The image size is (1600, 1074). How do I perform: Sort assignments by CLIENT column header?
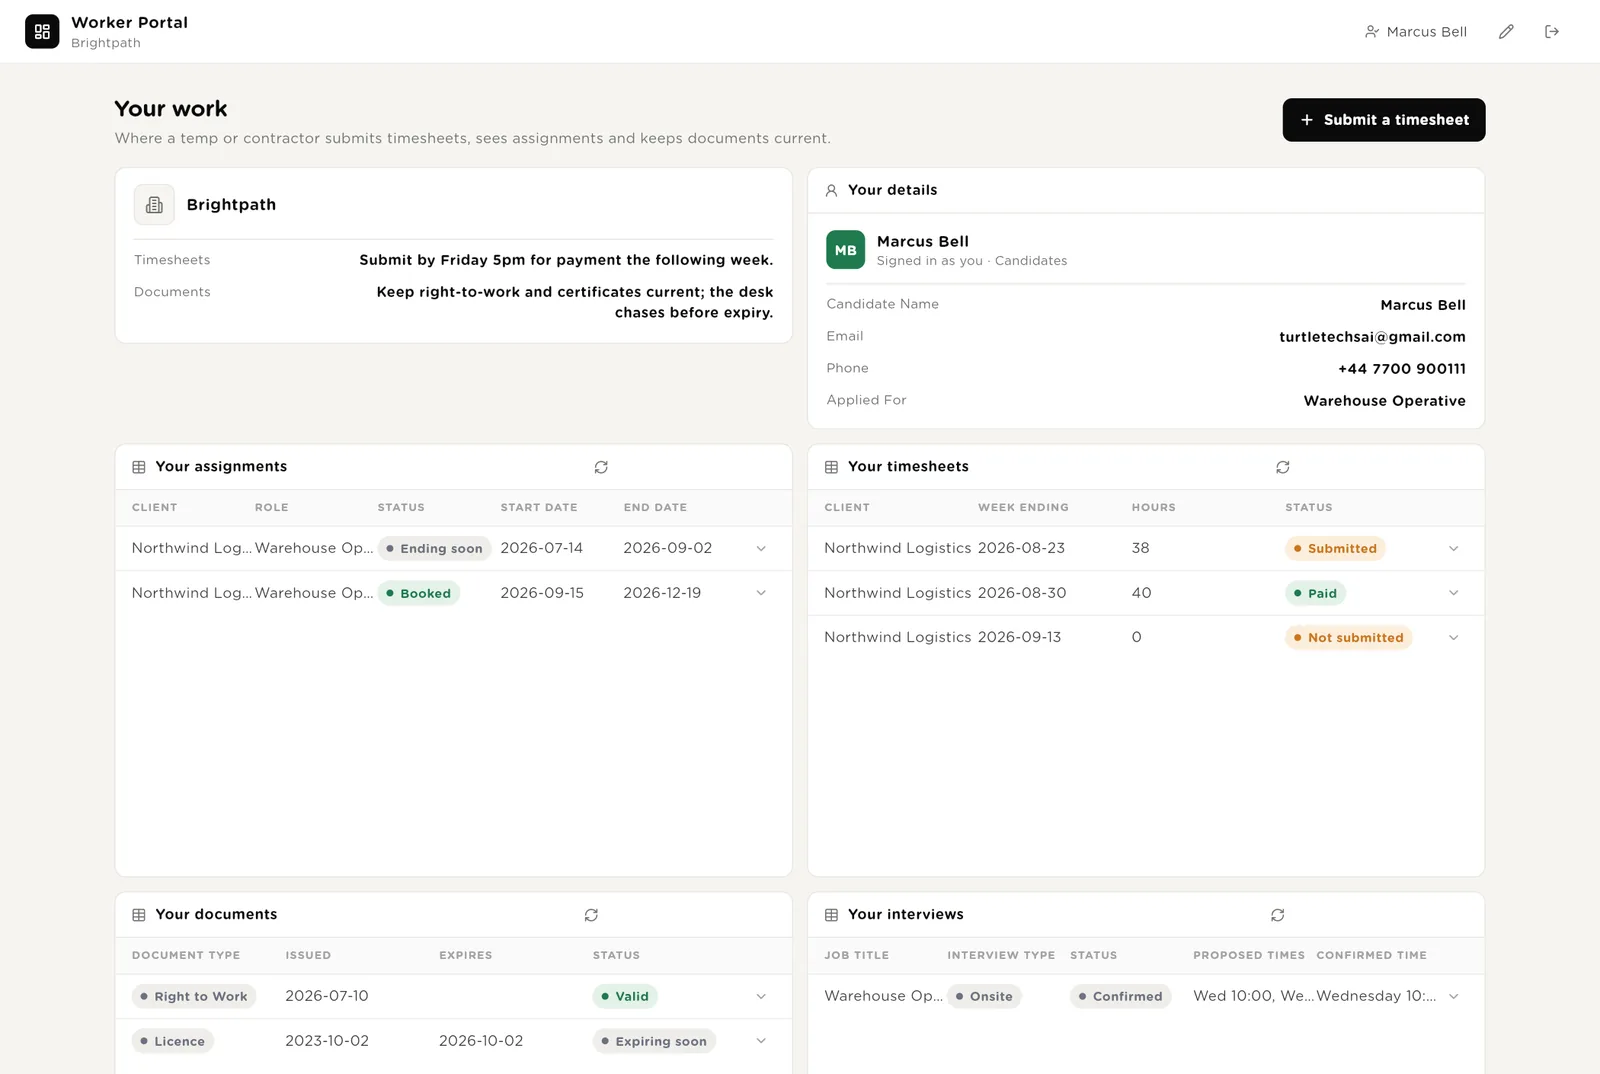click(155, 508)
